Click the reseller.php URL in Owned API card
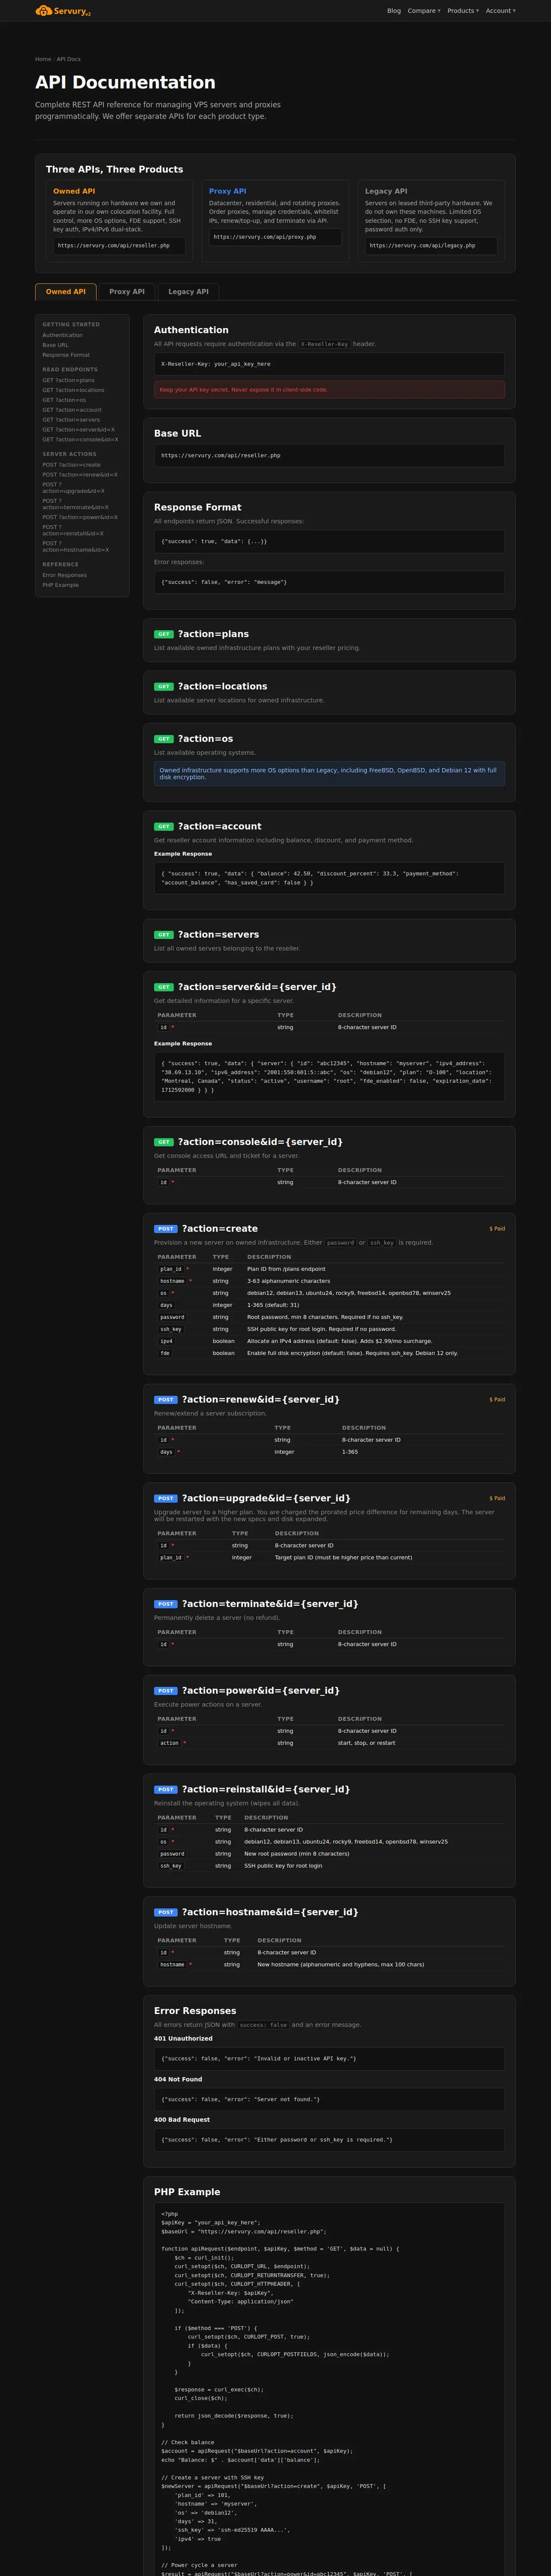Image resolution: width=551 pixels, height=2576 pixels. (119, 245)
